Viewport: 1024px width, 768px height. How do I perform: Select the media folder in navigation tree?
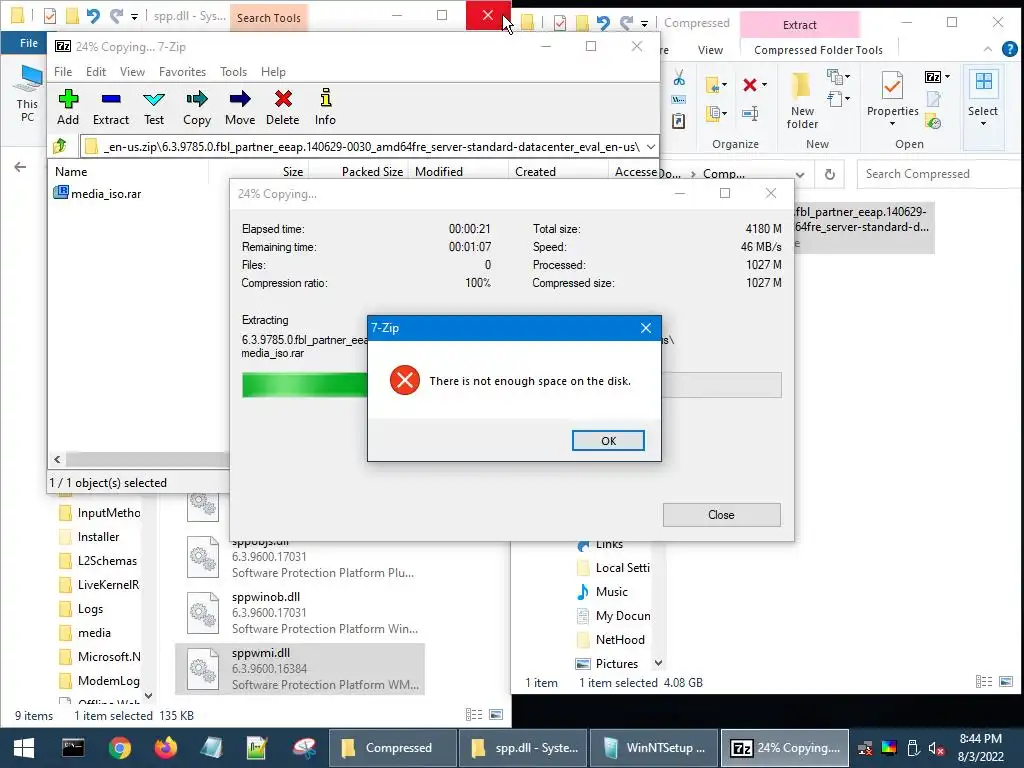point(94,633)
